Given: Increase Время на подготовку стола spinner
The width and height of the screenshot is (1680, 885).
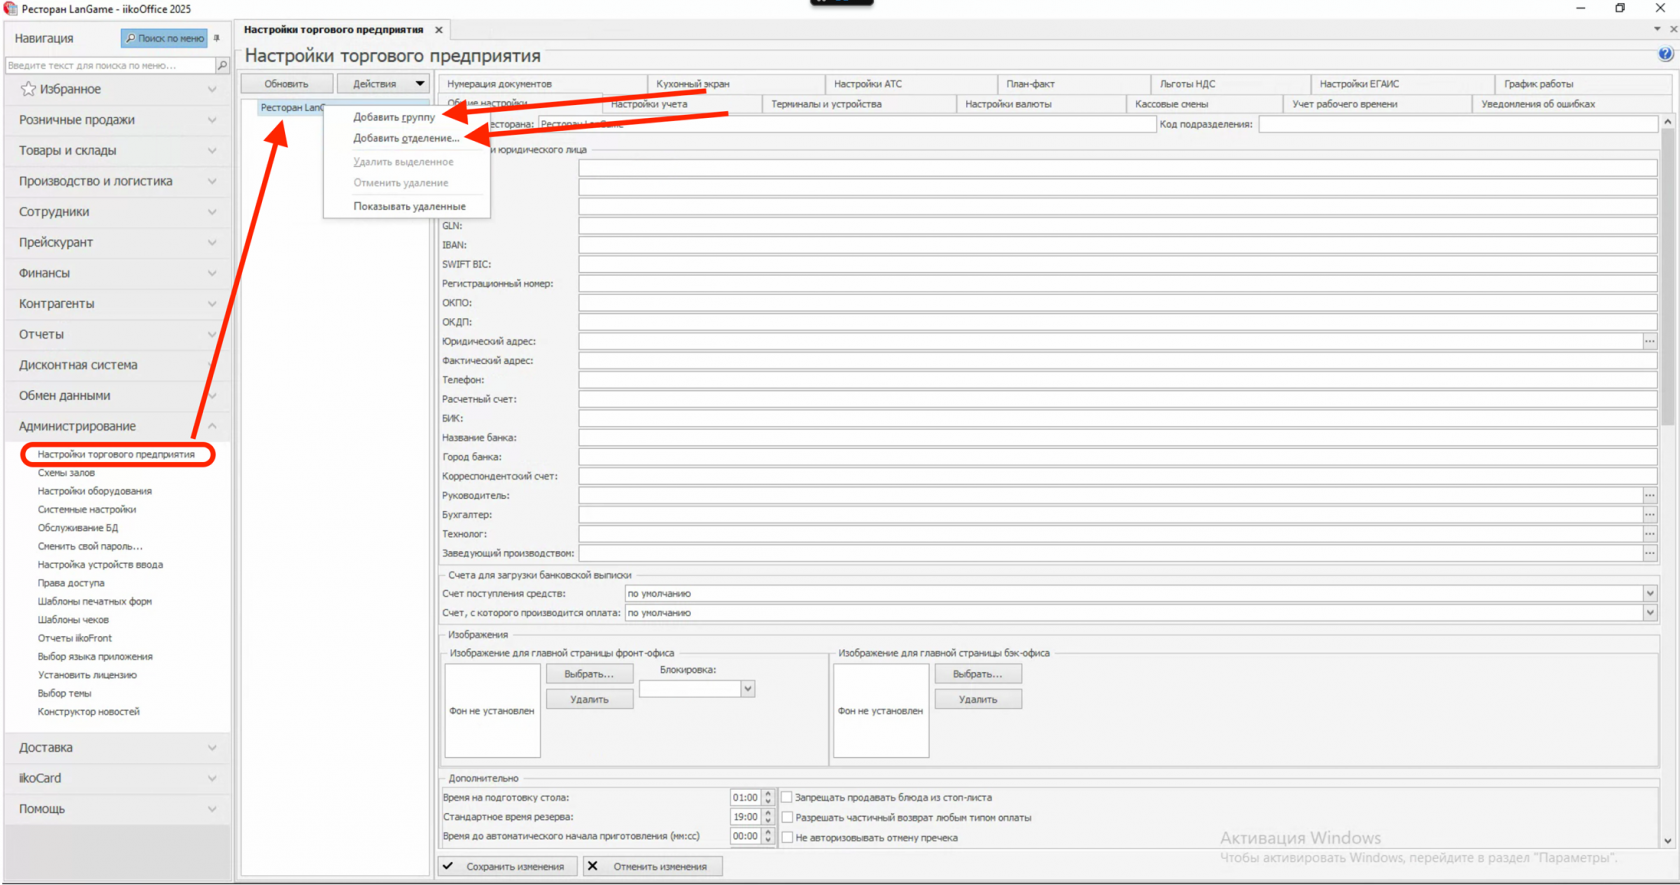Looking at the screenshot, I should point(768,794).
